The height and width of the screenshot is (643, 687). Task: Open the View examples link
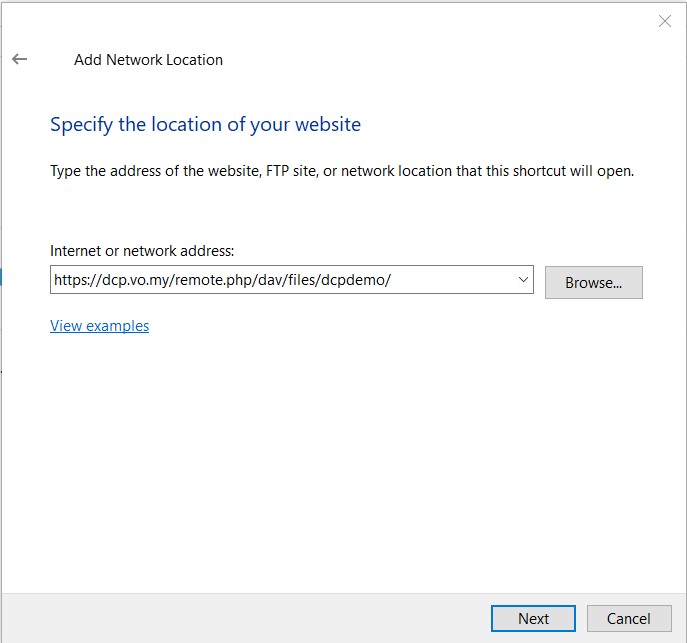click(99, 326)
